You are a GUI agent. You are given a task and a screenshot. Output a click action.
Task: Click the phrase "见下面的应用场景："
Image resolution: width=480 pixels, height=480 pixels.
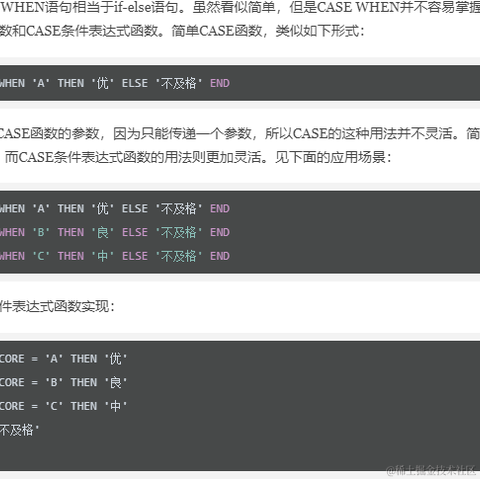[333, 157]
